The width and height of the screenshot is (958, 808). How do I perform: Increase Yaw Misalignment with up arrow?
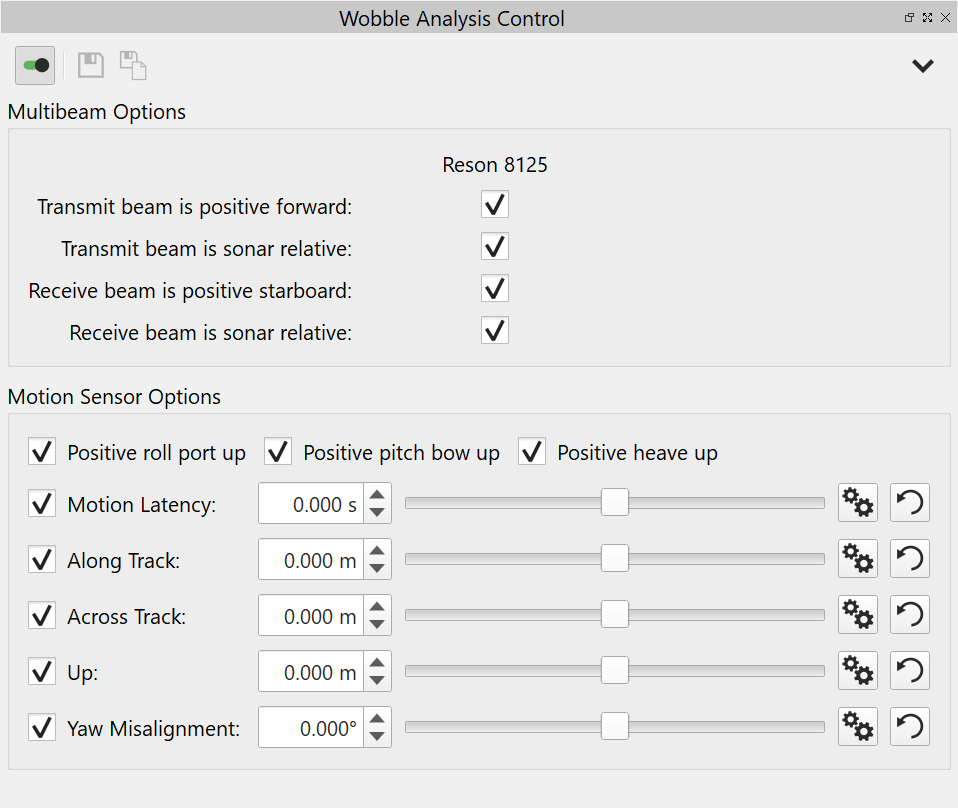point(377,719)
